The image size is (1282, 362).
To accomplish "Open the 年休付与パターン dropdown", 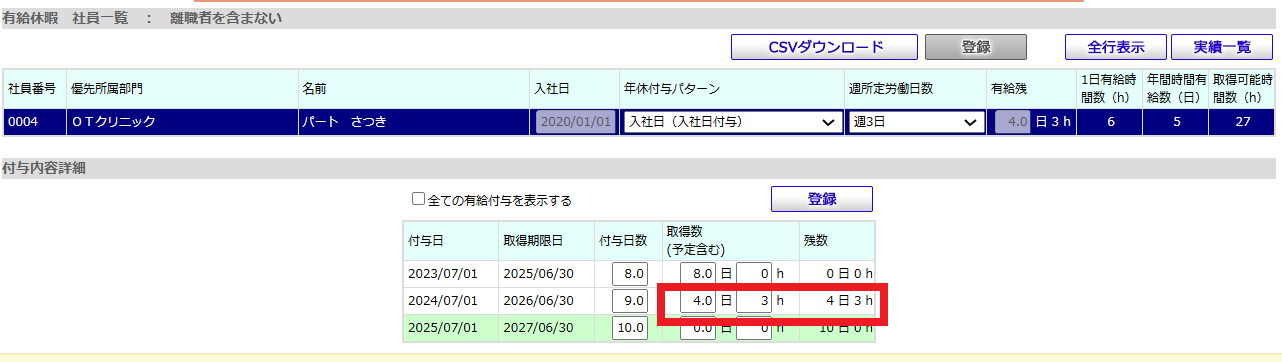I will click(731, 122).
